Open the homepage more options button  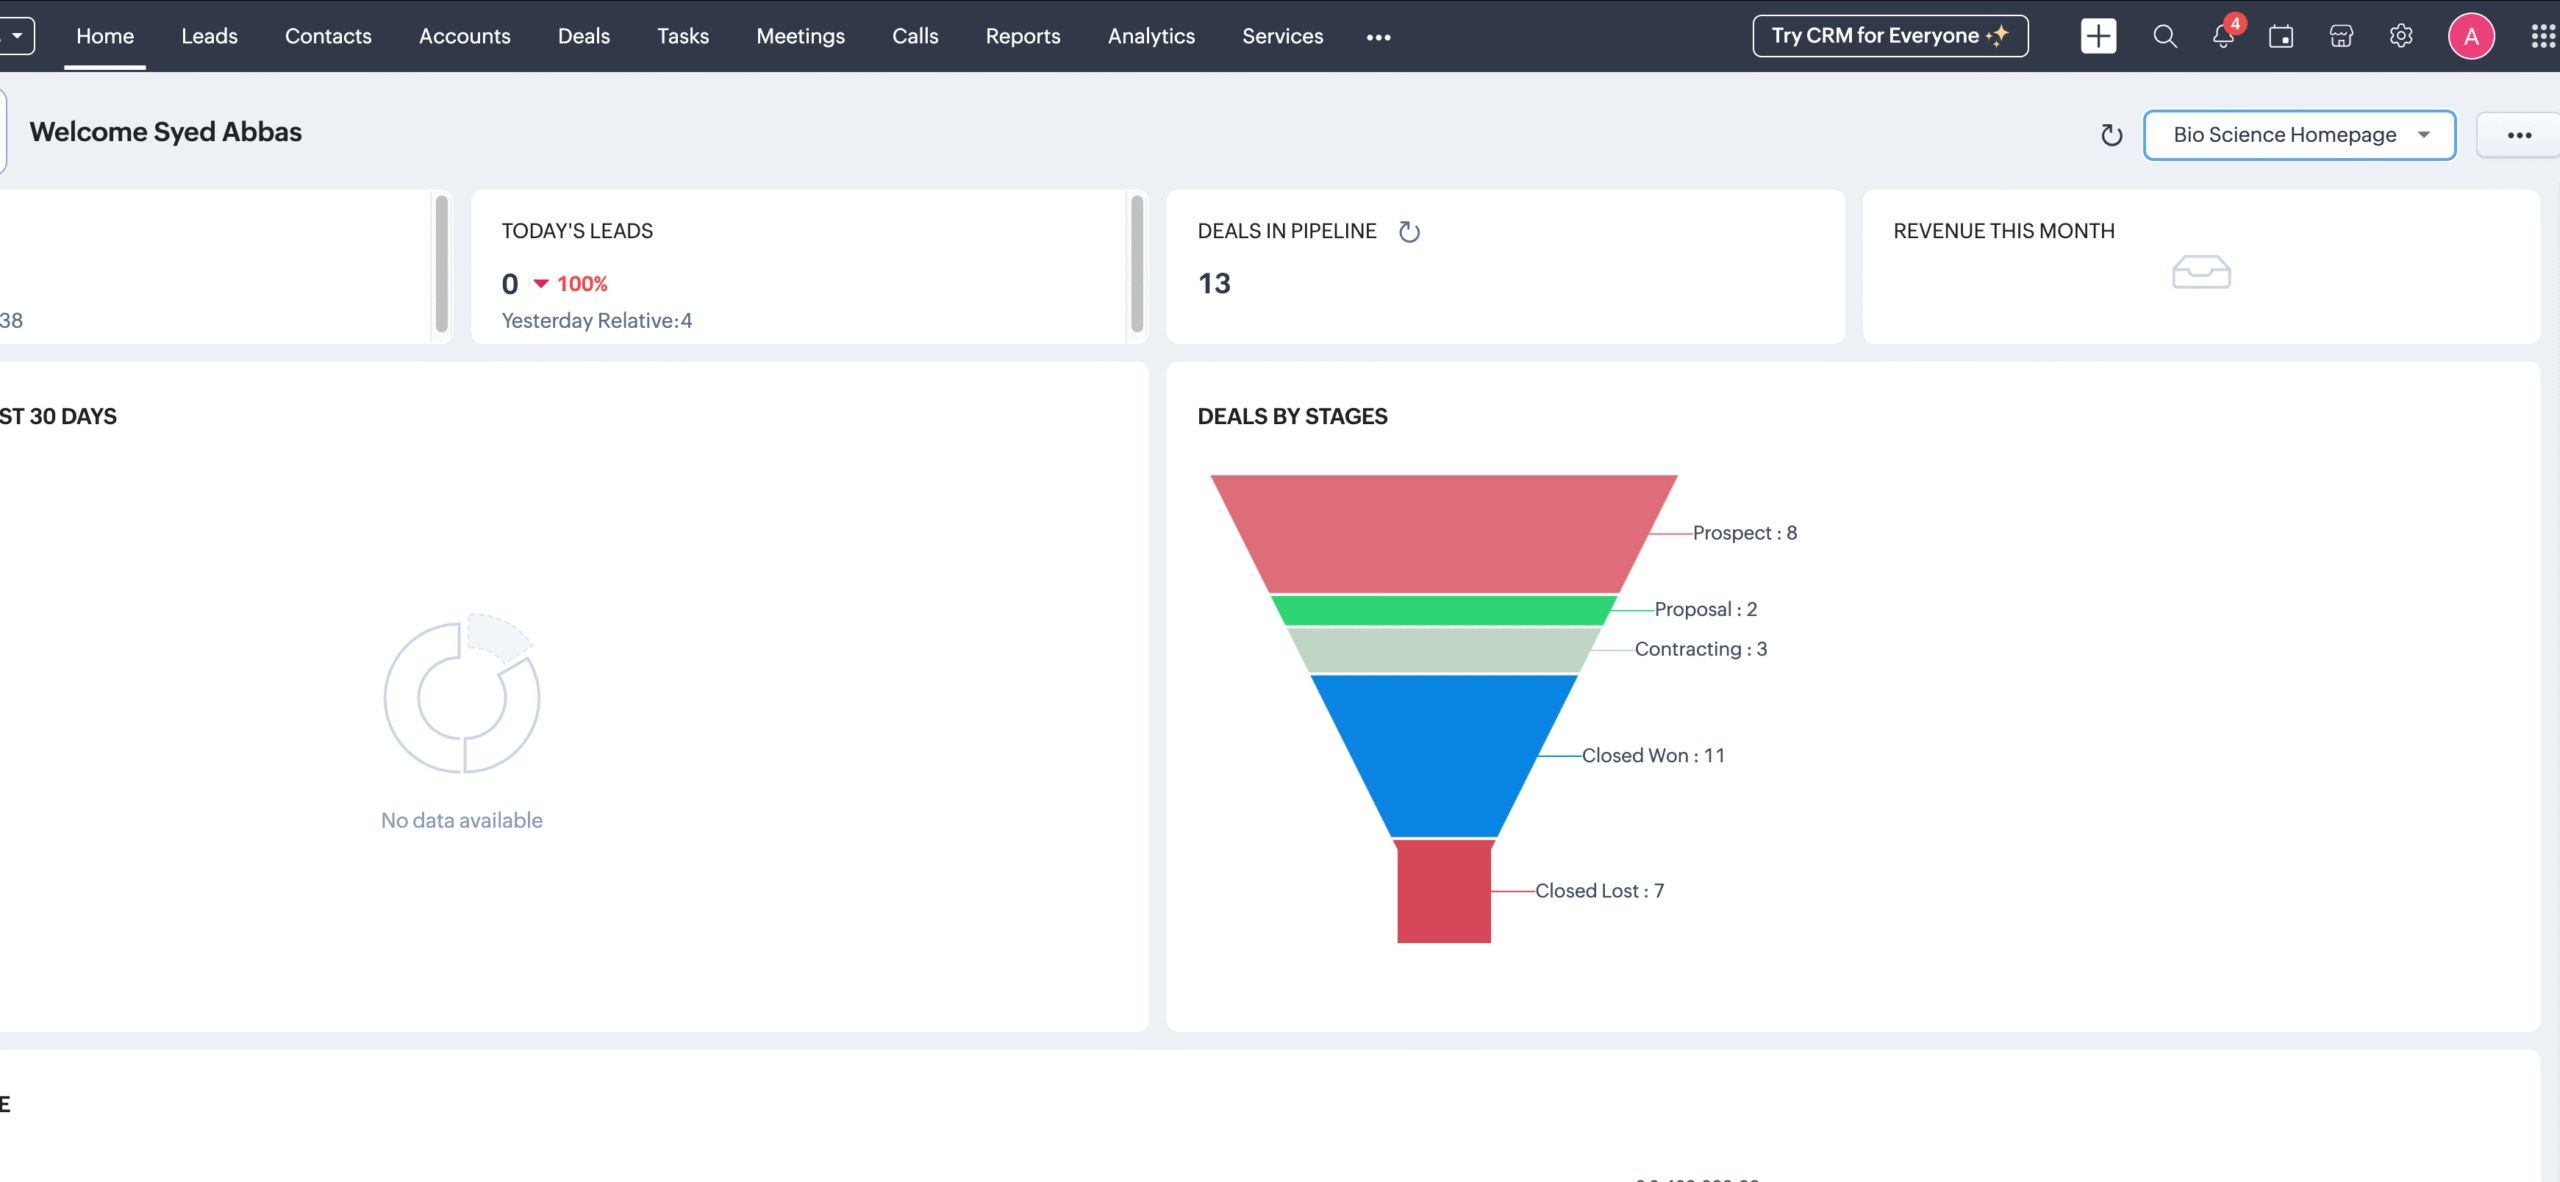(x=2518, y=135)
